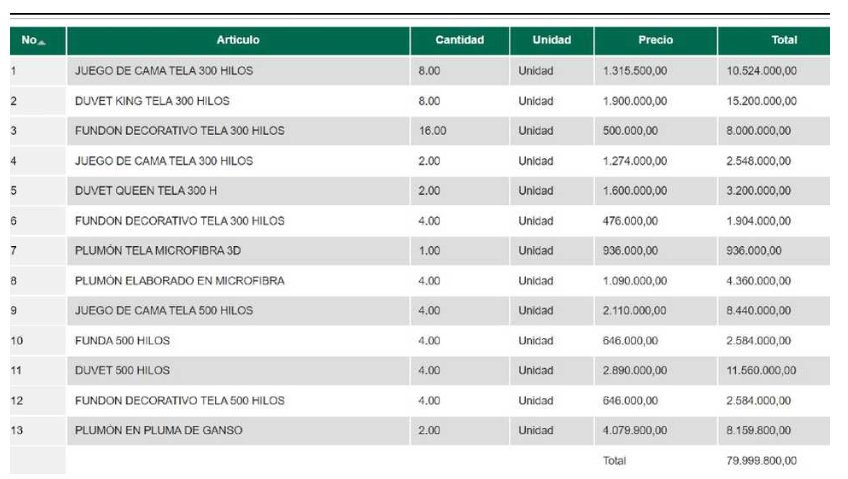Viewport: 848px width, 479px height.
Task: Click total 1.904.000,00 in row 6
Action: [759, 221]
